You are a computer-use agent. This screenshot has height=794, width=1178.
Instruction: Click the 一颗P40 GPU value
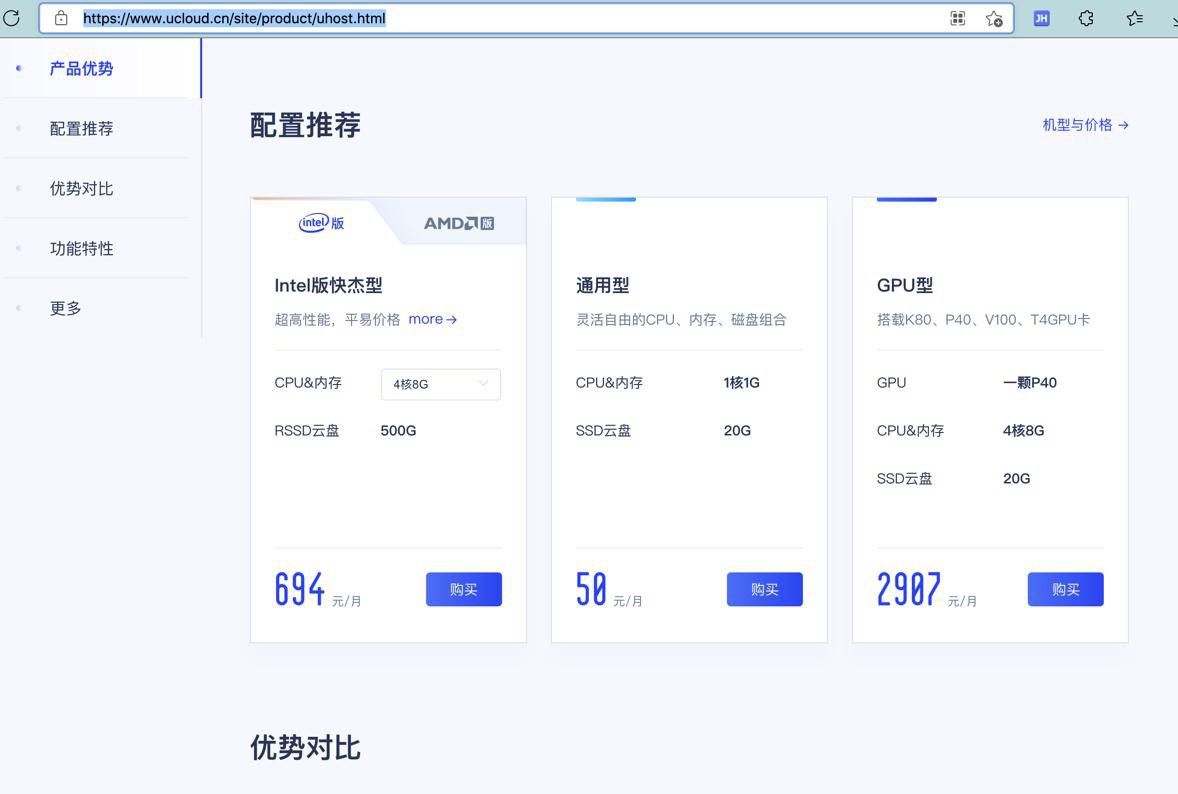tap(1030, 382)
